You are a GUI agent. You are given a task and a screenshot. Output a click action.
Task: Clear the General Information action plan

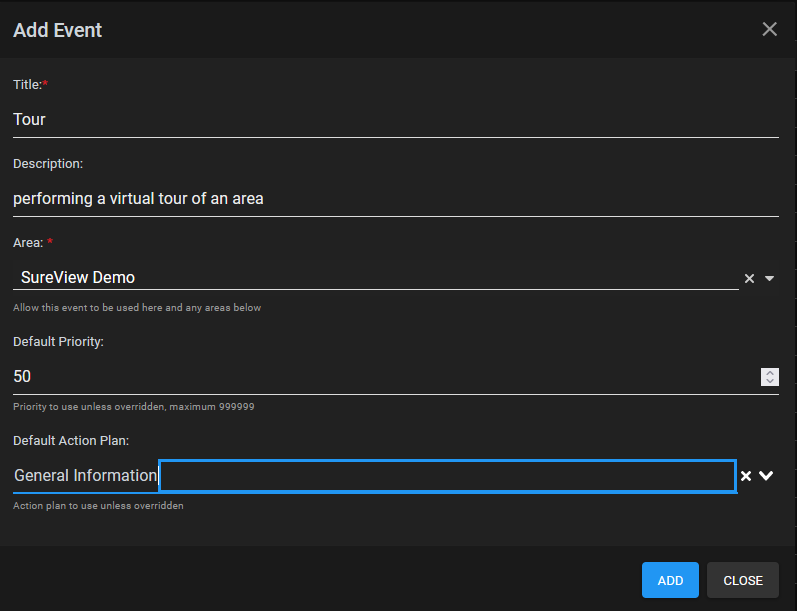(746, 476)
